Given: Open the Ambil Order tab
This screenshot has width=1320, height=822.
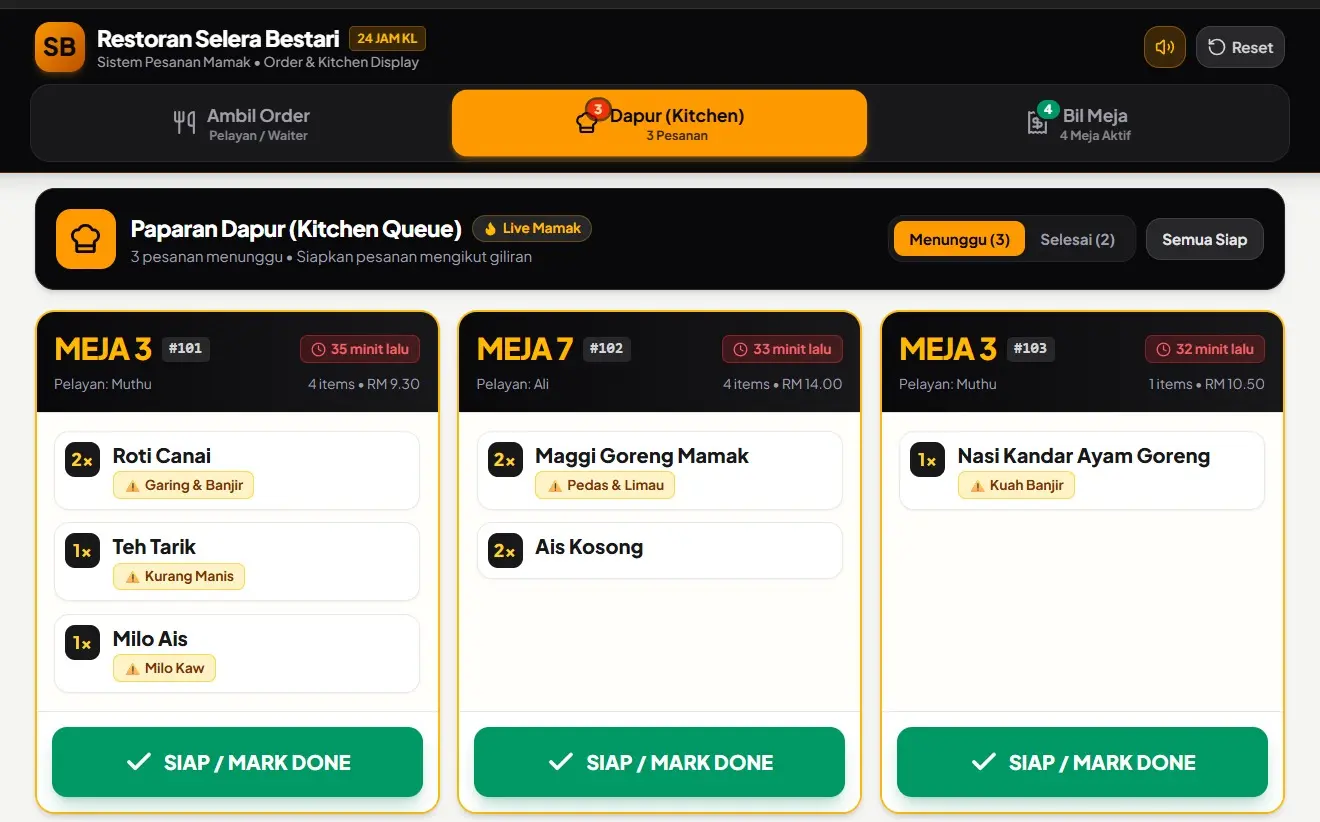Looking at the screenshot, I should (x=242, y=123).
